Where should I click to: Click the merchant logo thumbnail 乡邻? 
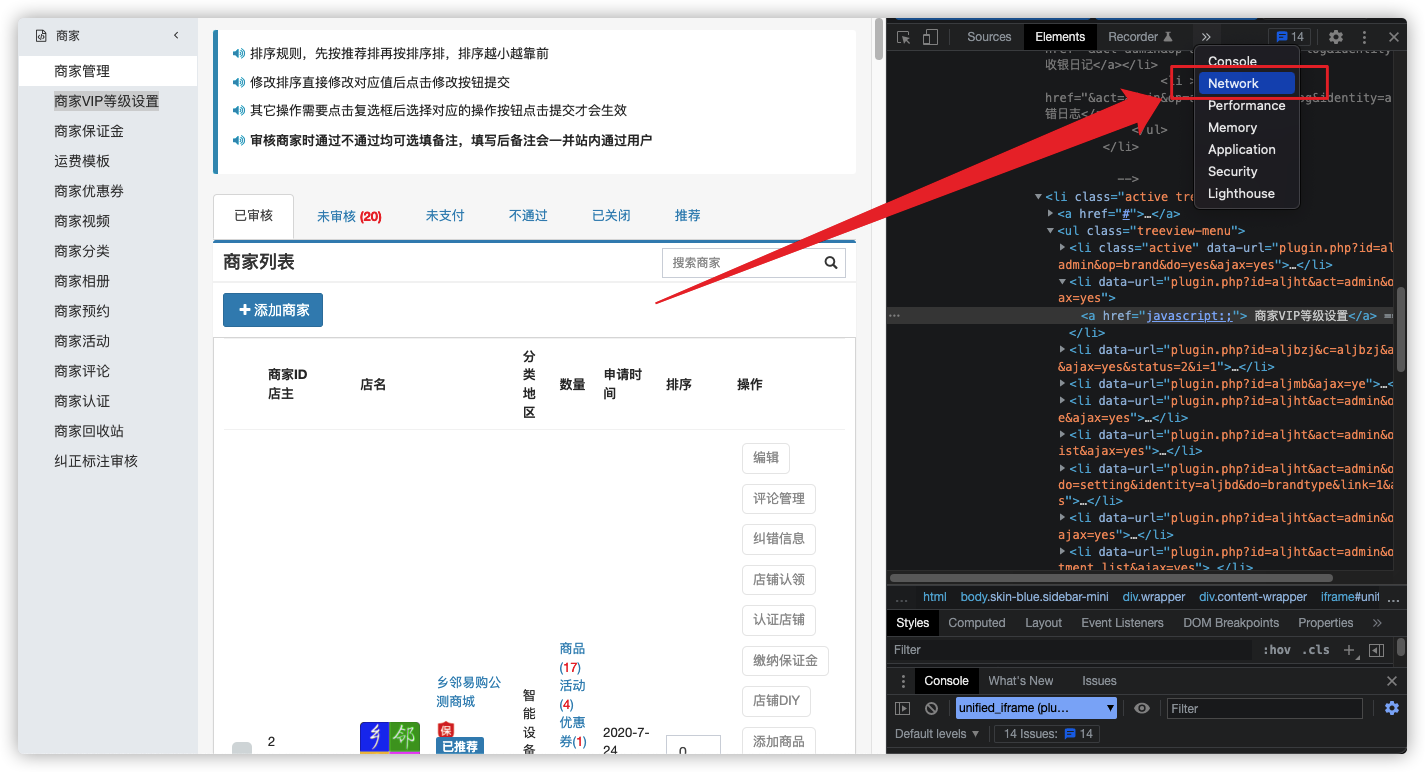pyautogui.click(x=390, y=737)
